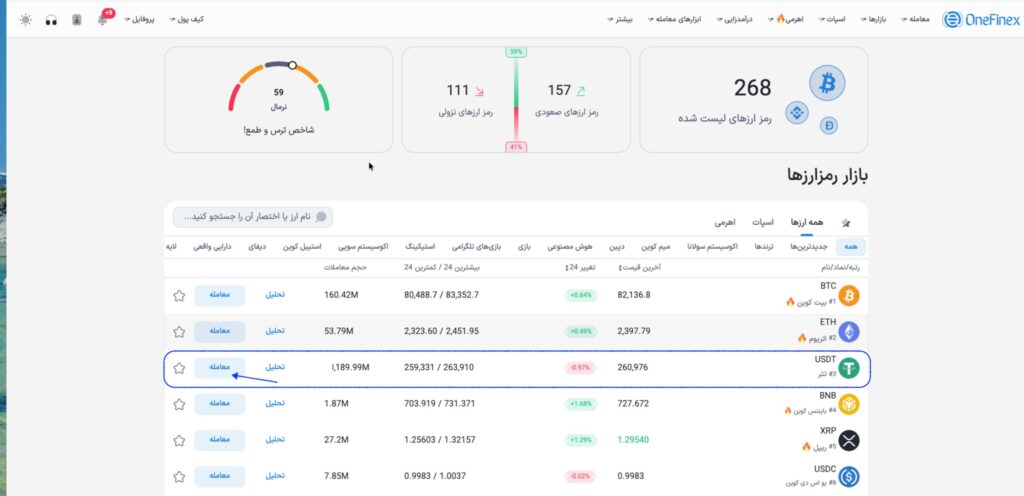
Task: Toggle the sun light/dark theme icon
Action: 25,20
